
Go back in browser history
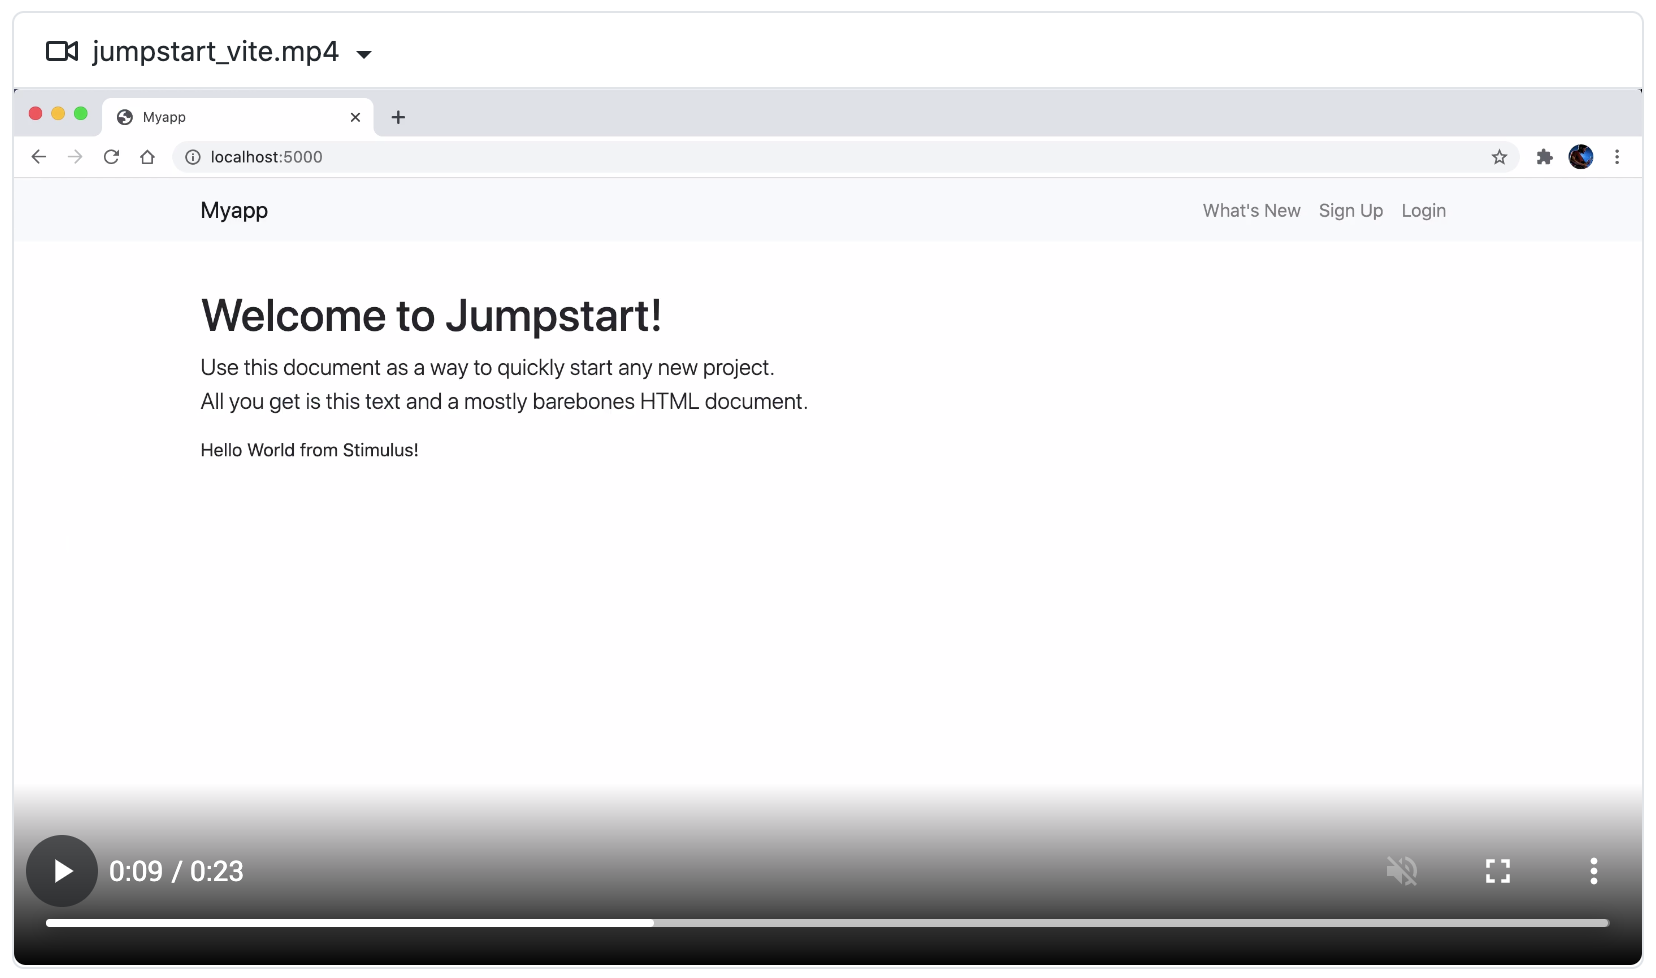click(39, 157)
